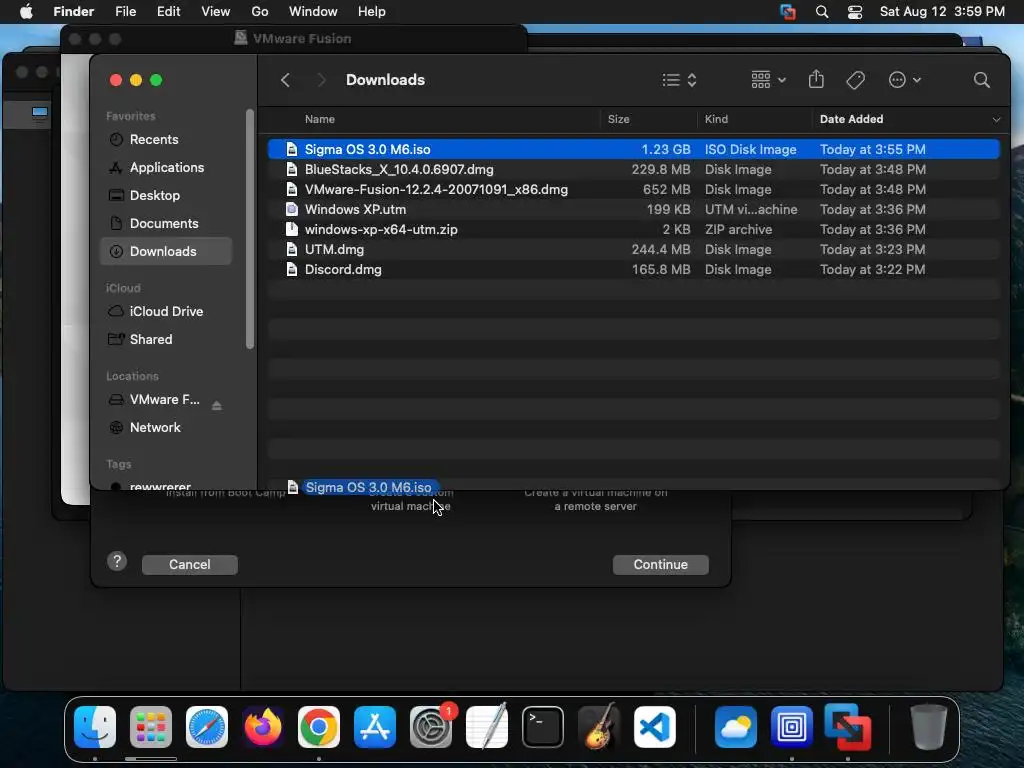Select Sigma OS 3.0 M6.iso file row
Viewport: 1024px width, 768px height.
633,150
